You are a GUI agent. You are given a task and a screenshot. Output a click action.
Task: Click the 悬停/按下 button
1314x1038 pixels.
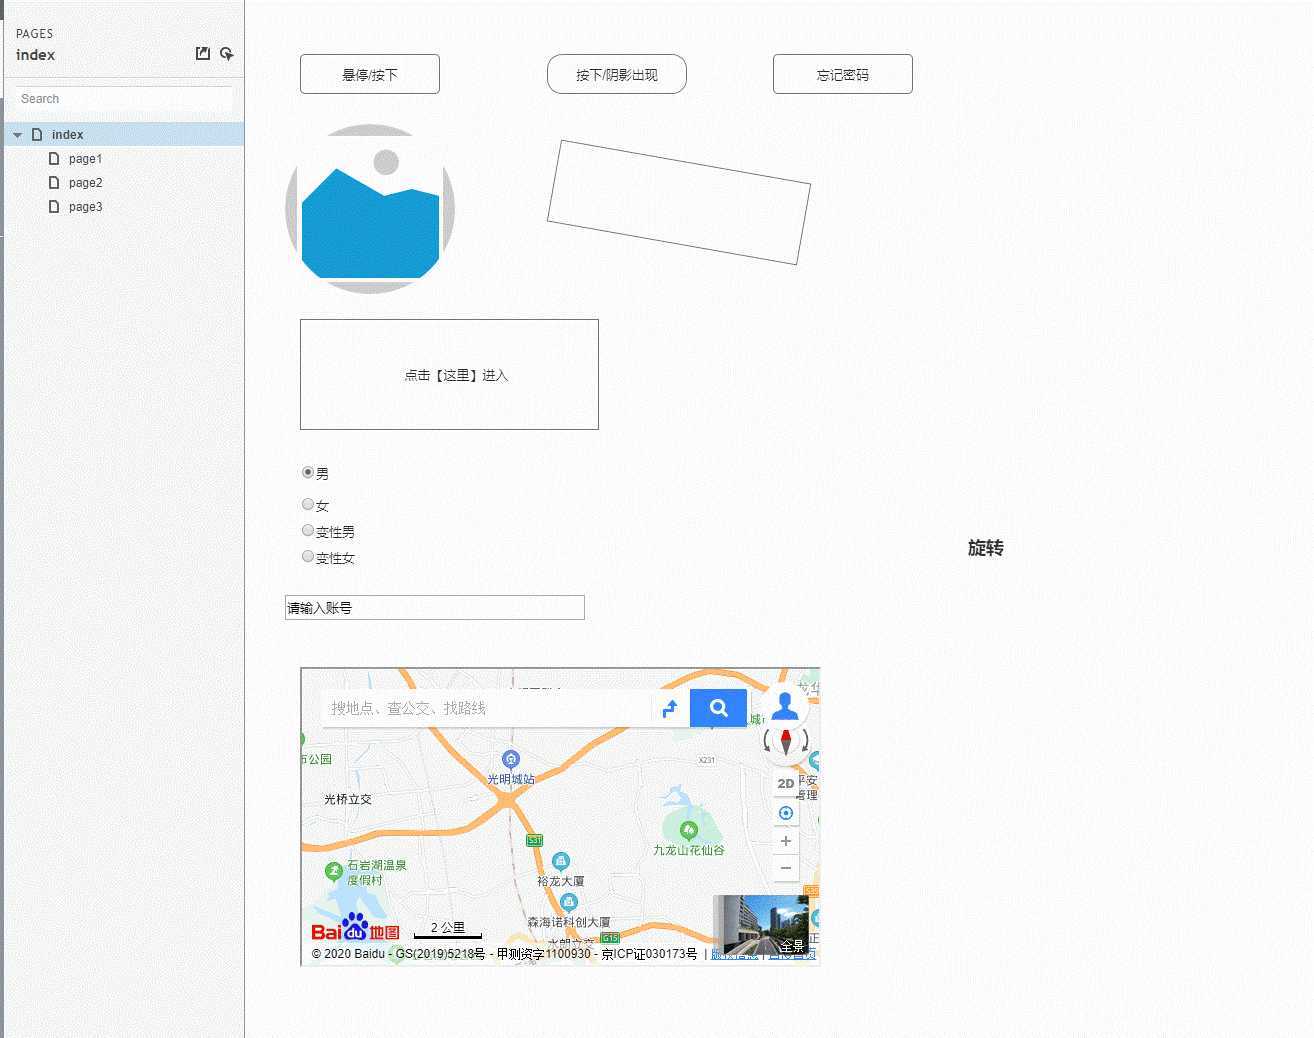(x=370, y=74)
